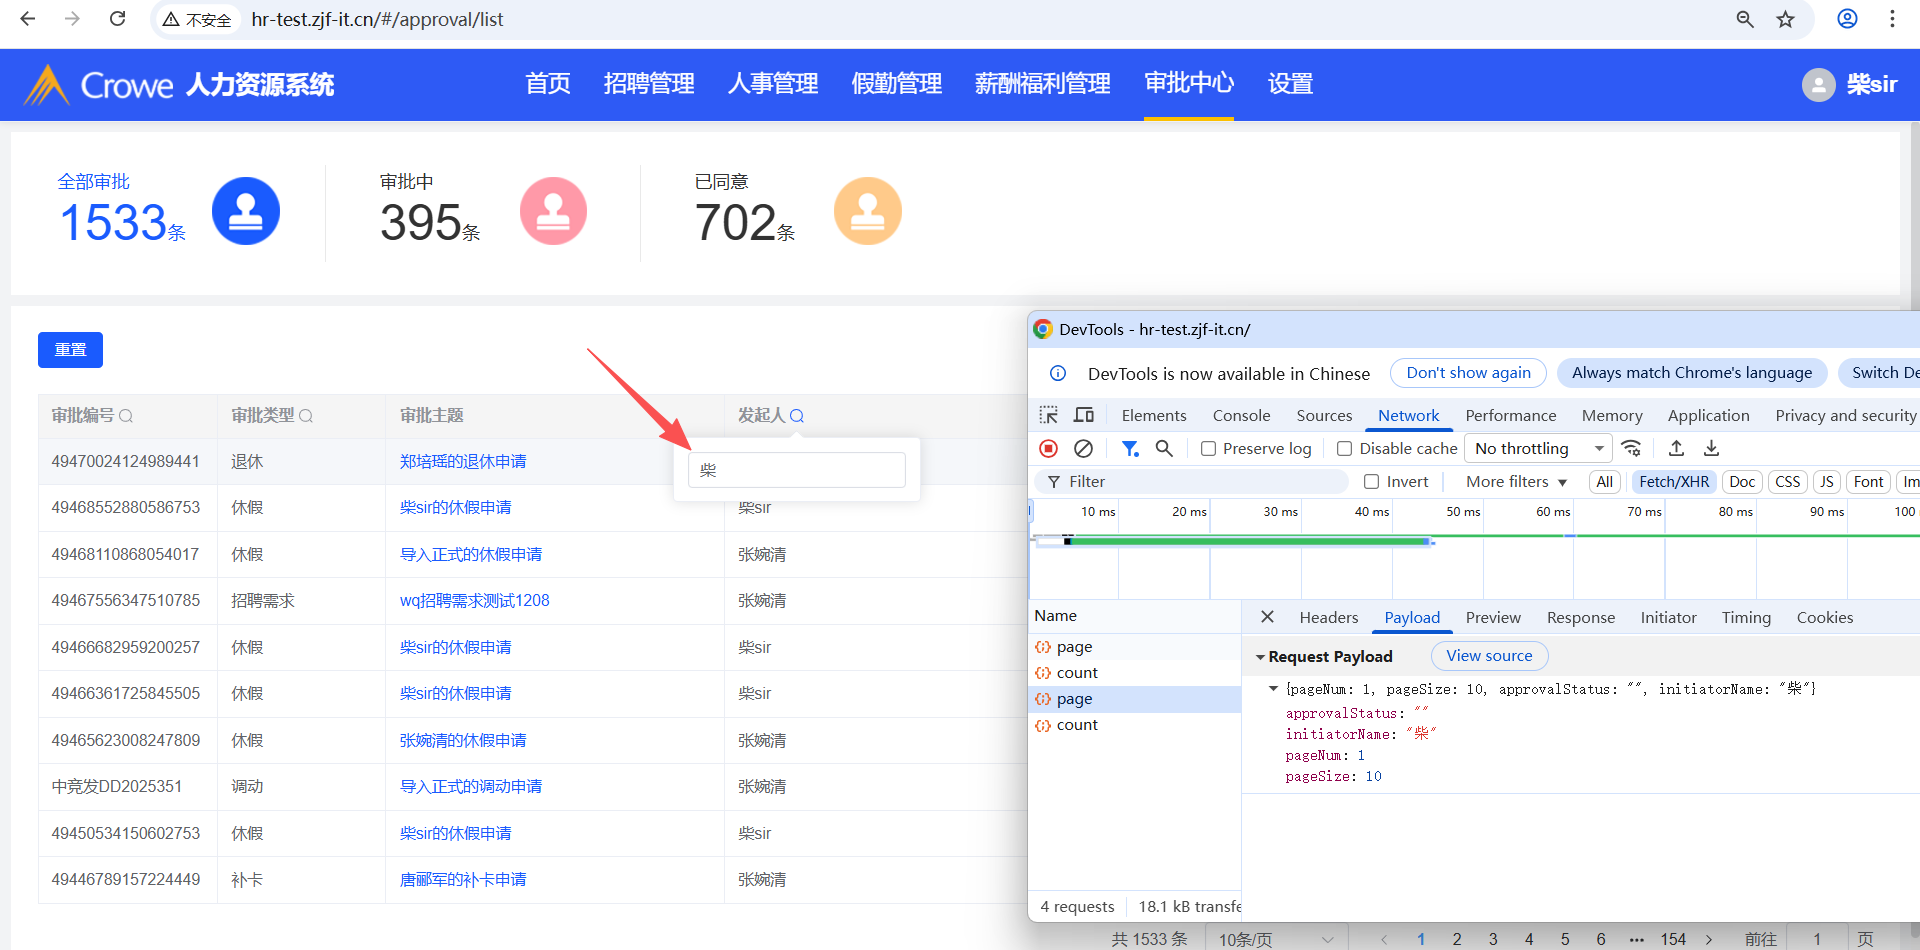
Task: Click the pink 审批中 person icon
Action: pos(553,211)
